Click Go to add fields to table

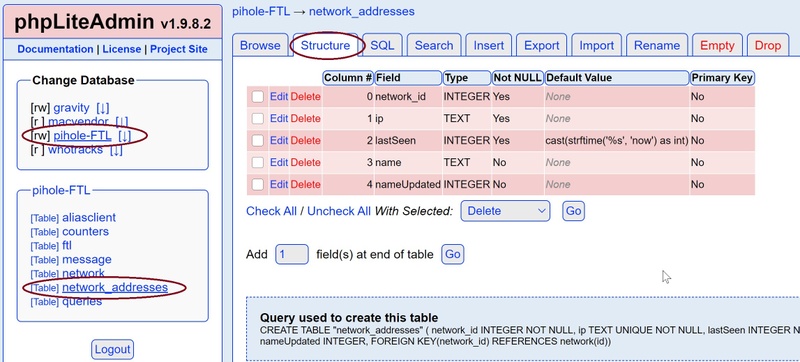point(453,254)
